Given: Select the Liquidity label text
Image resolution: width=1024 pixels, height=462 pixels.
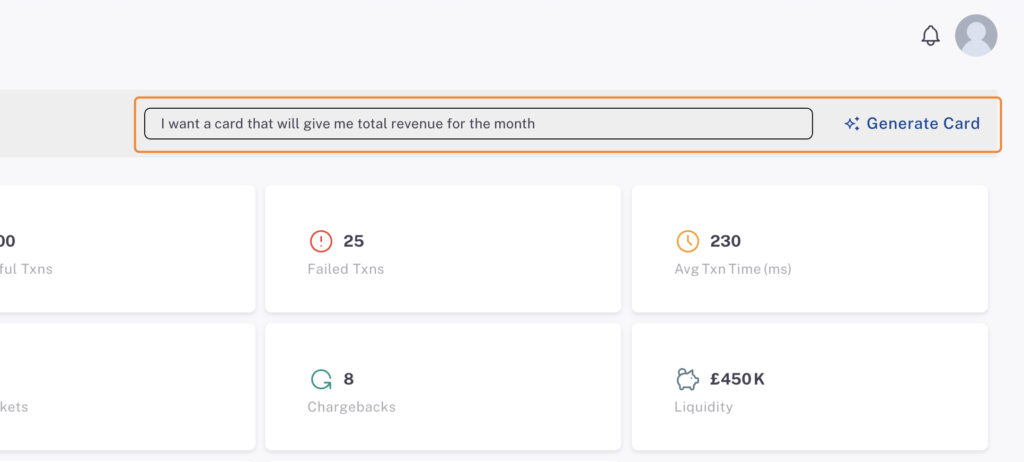Looking at the screenshot, I should pyautogui.click(x=703, y=406).
